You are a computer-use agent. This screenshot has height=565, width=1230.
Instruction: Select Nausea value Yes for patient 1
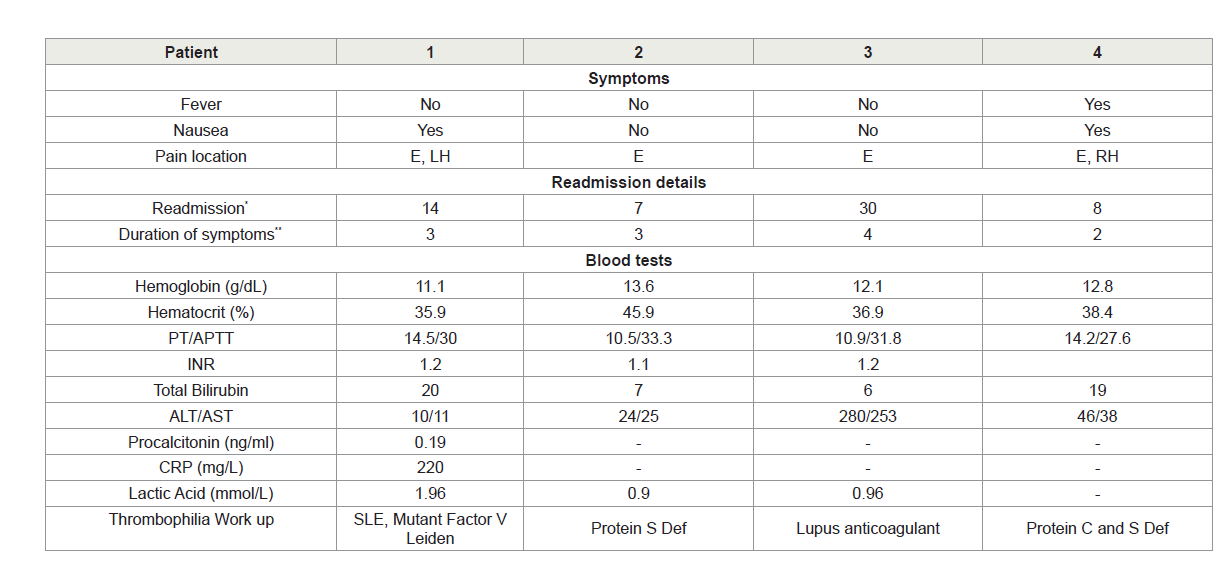430,130
